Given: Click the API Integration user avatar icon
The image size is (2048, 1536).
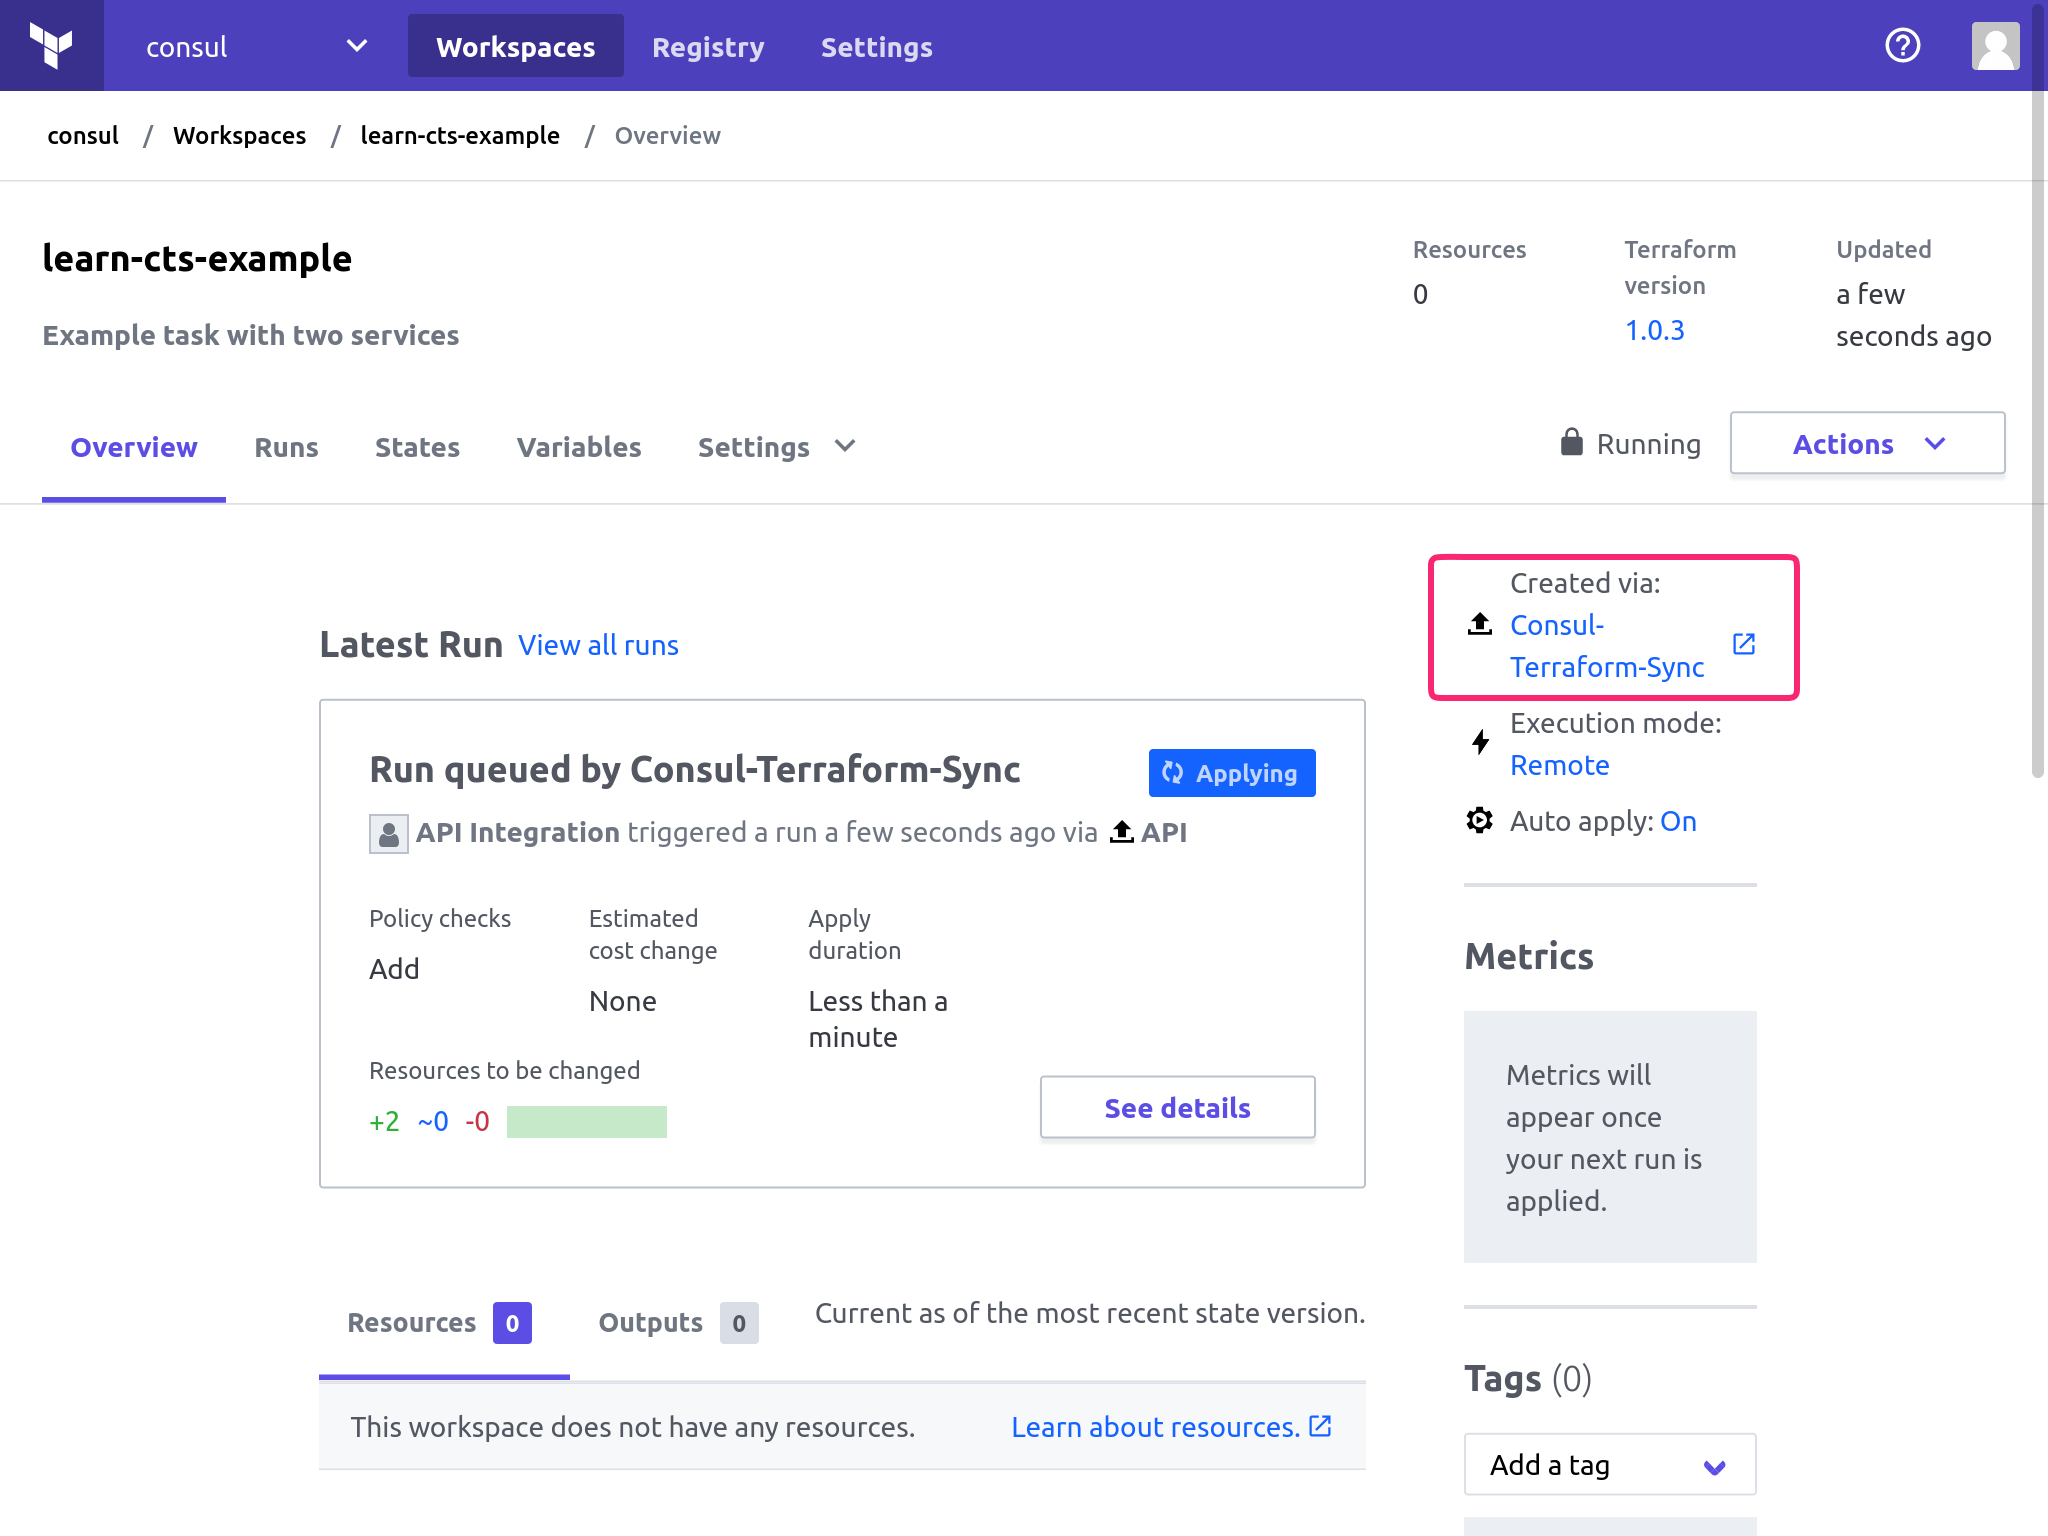Looking at the screenshot, I should pyautogui.click(x=388, y=833).
